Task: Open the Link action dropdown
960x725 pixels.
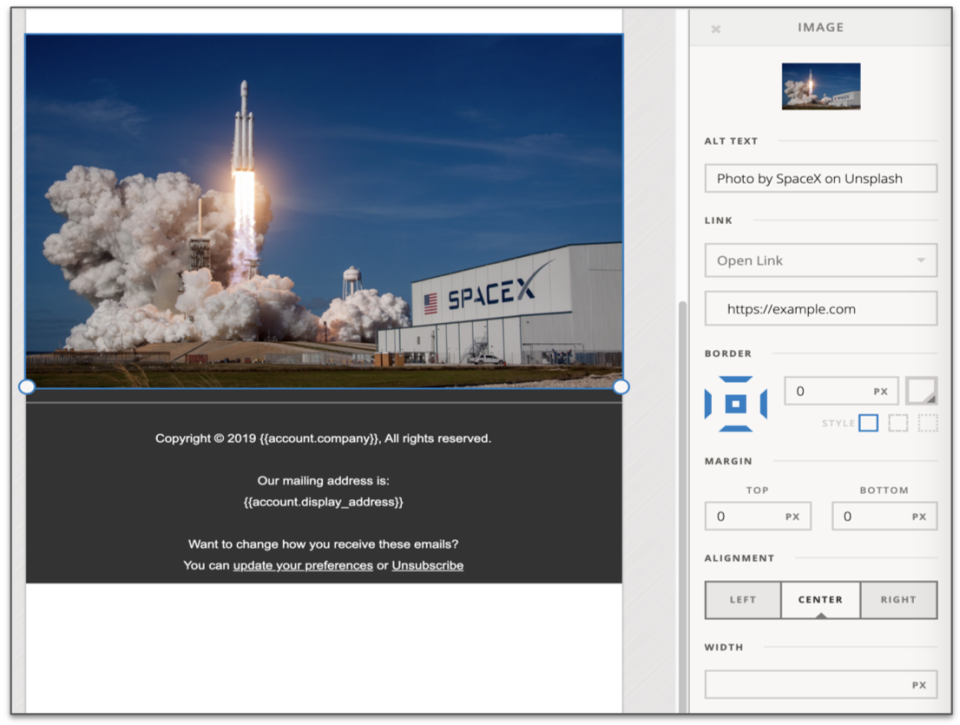Action: 820,260
